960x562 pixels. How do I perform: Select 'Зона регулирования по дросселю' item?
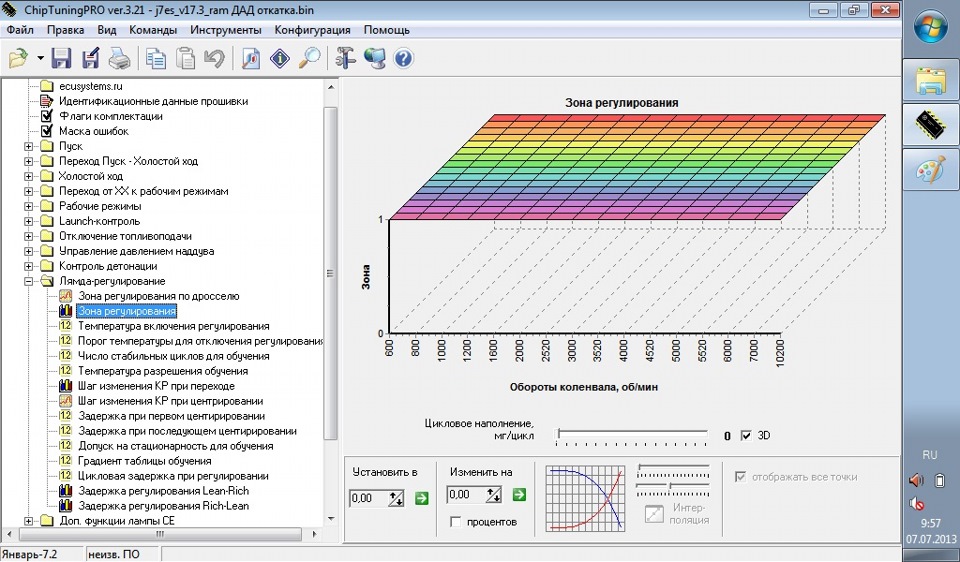pos(159,296)
